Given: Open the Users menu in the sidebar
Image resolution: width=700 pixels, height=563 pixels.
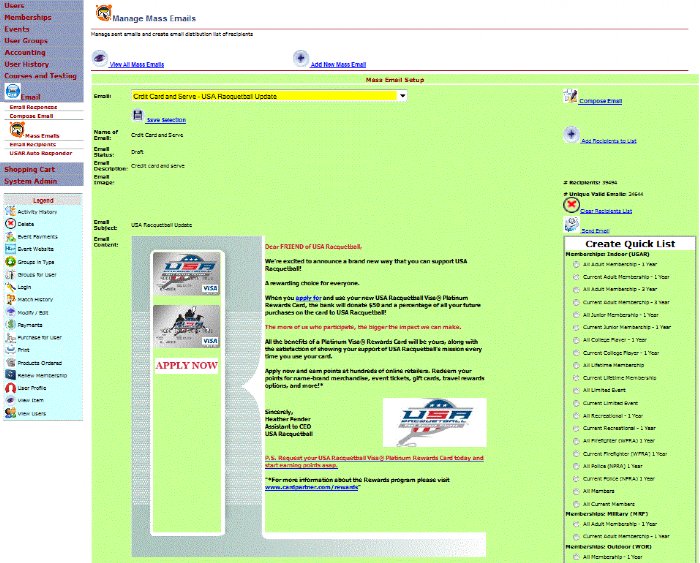Looking at the screenshot, I should [14, 5].
